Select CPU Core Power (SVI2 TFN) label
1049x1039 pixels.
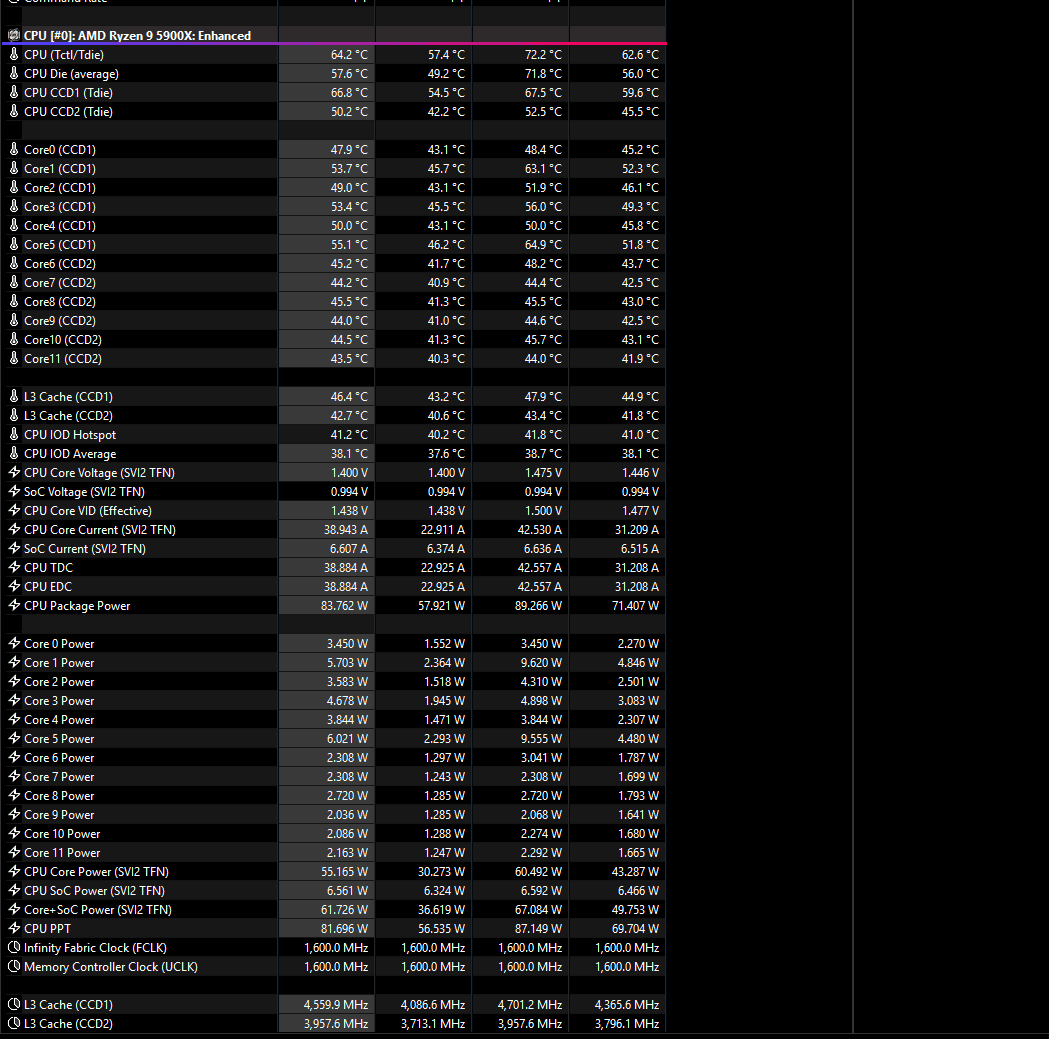point(96,872)
